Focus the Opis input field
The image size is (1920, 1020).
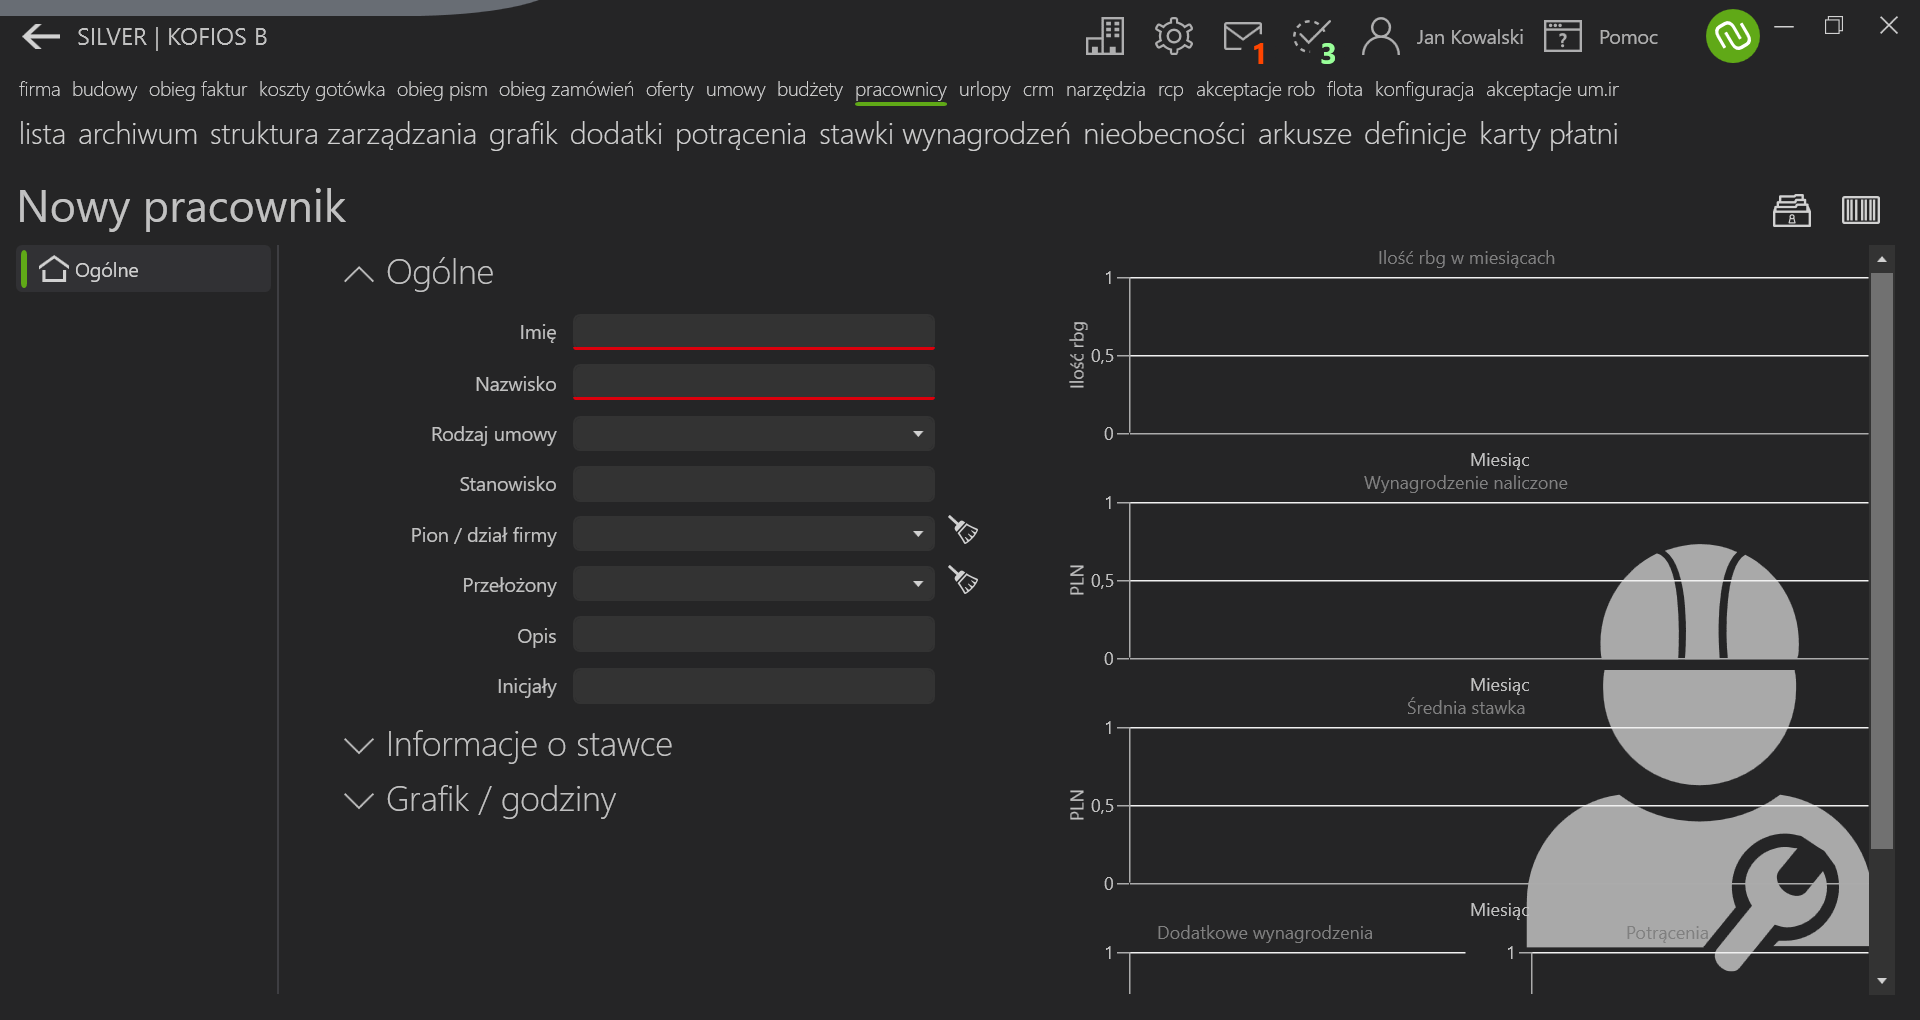(x=754, y=635)
